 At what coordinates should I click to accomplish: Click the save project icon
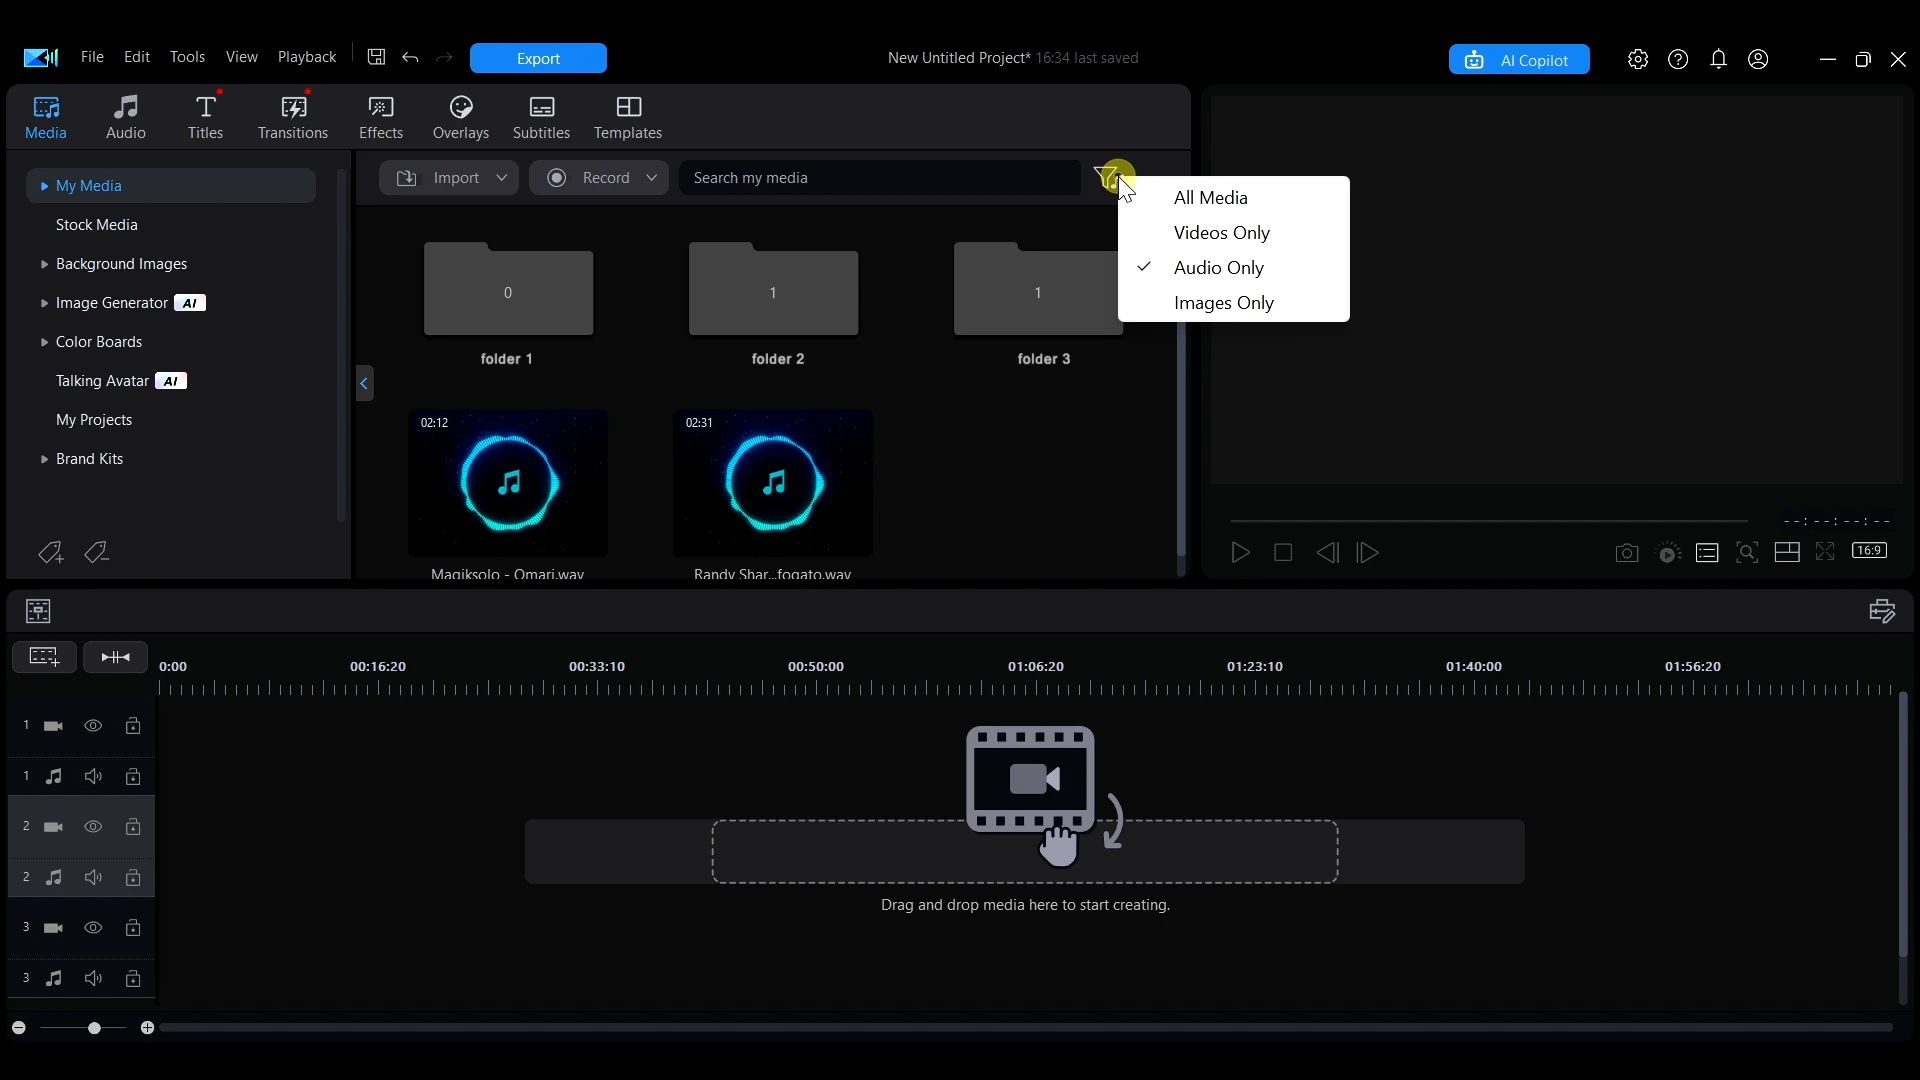point(376,57)
